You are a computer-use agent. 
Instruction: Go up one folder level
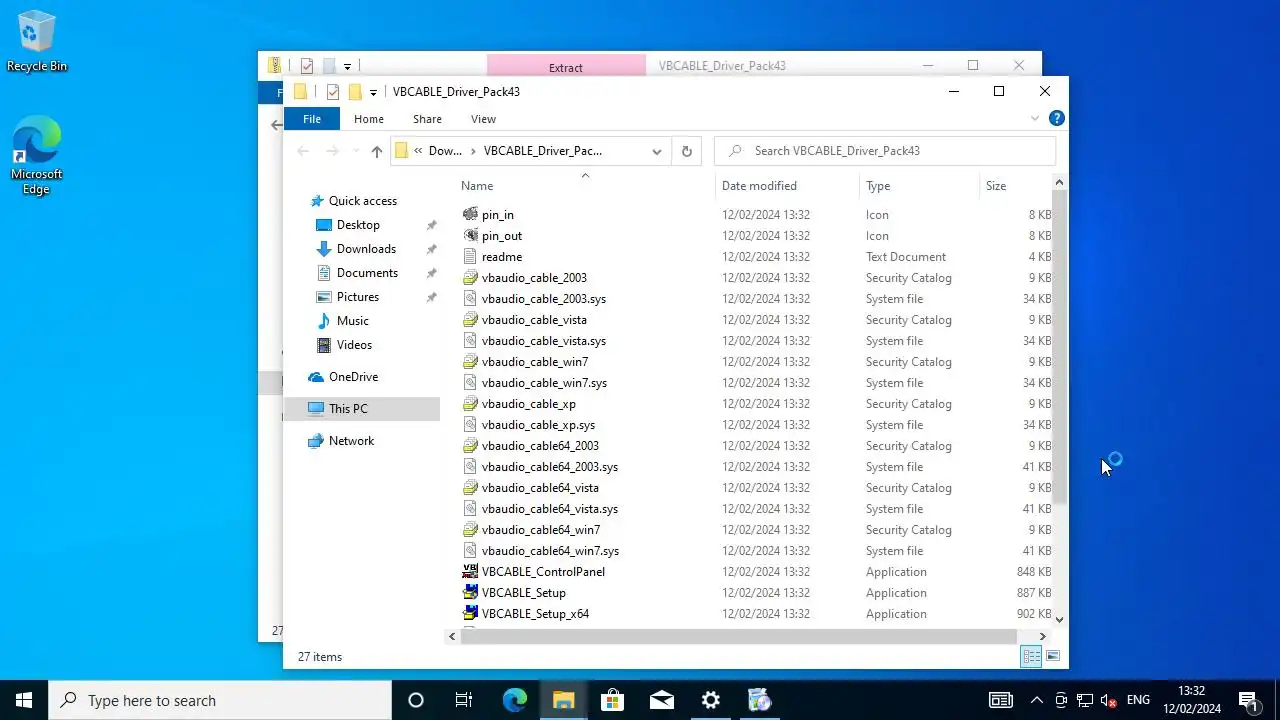[376, 151]
